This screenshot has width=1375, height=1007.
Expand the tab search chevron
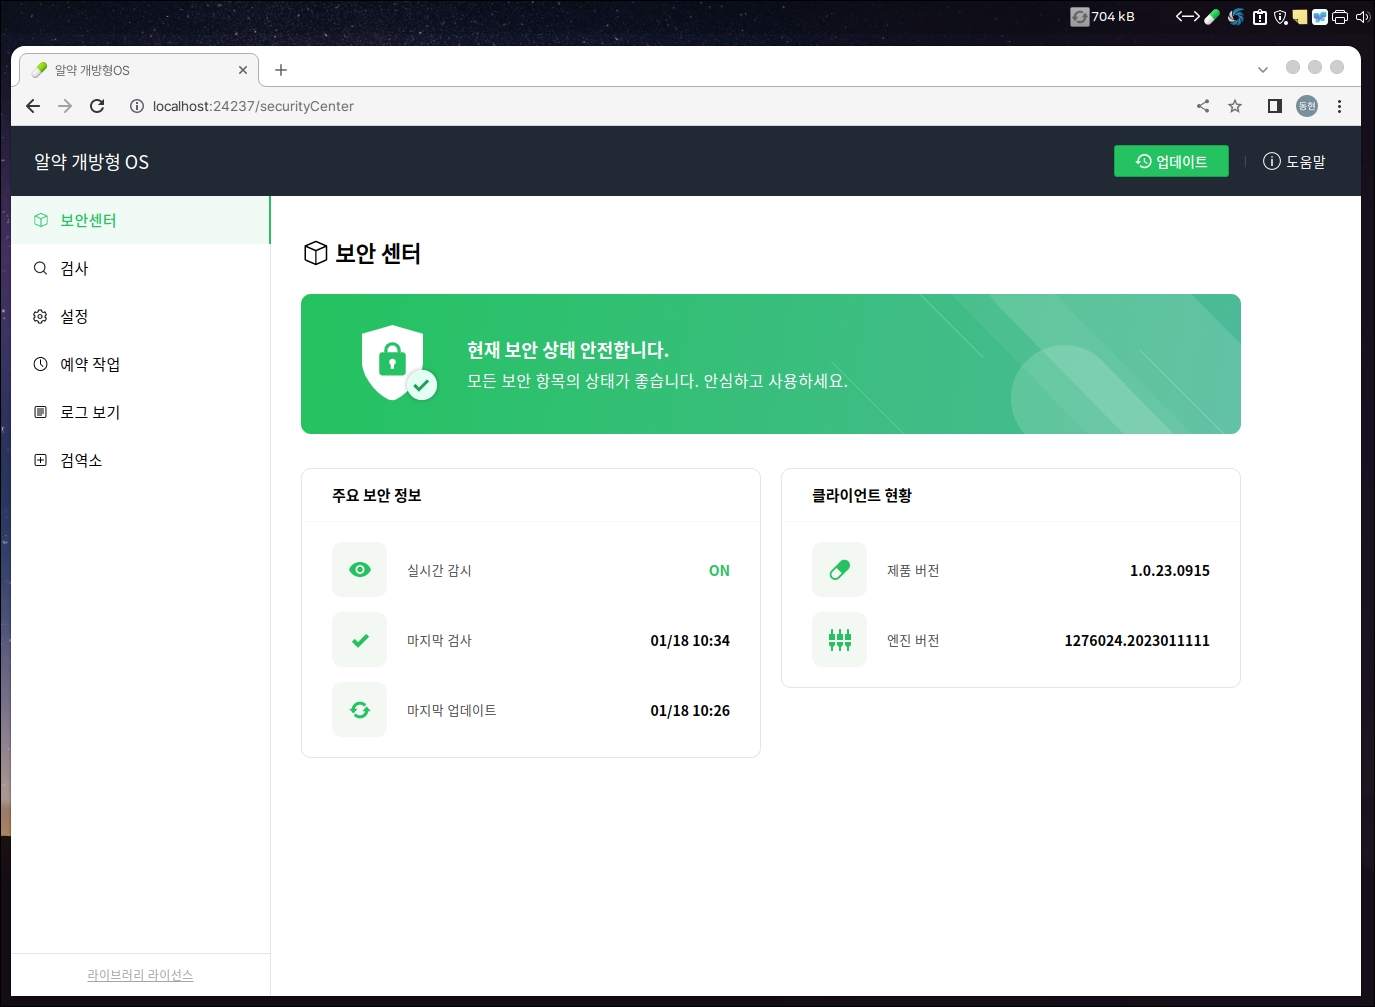(1263, 69)
